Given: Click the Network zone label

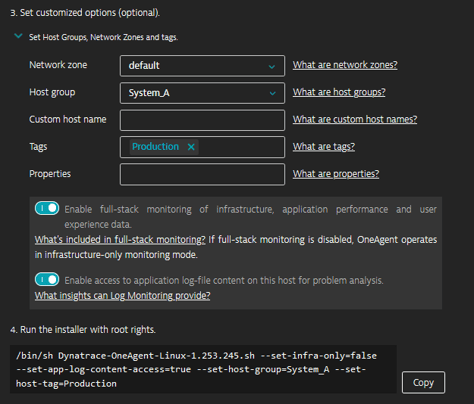Looking at the screenshot, I should click(58, 65).
